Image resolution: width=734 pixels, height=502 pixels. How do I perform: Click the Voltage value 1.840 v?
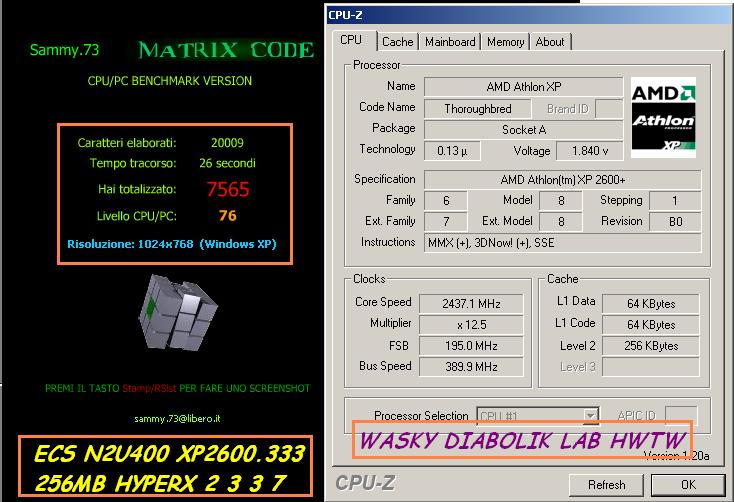click(589, 151)
